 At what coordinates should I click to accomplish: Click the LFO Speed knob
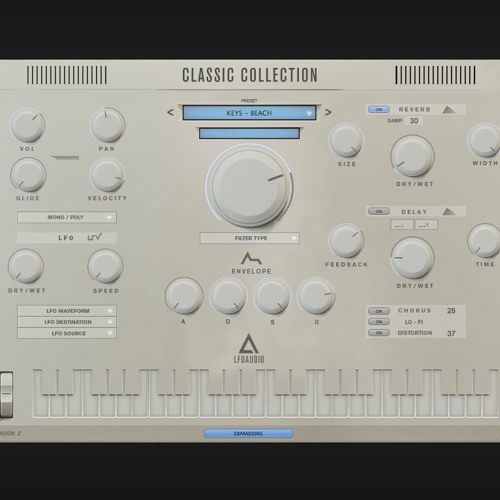pos(105,266)
